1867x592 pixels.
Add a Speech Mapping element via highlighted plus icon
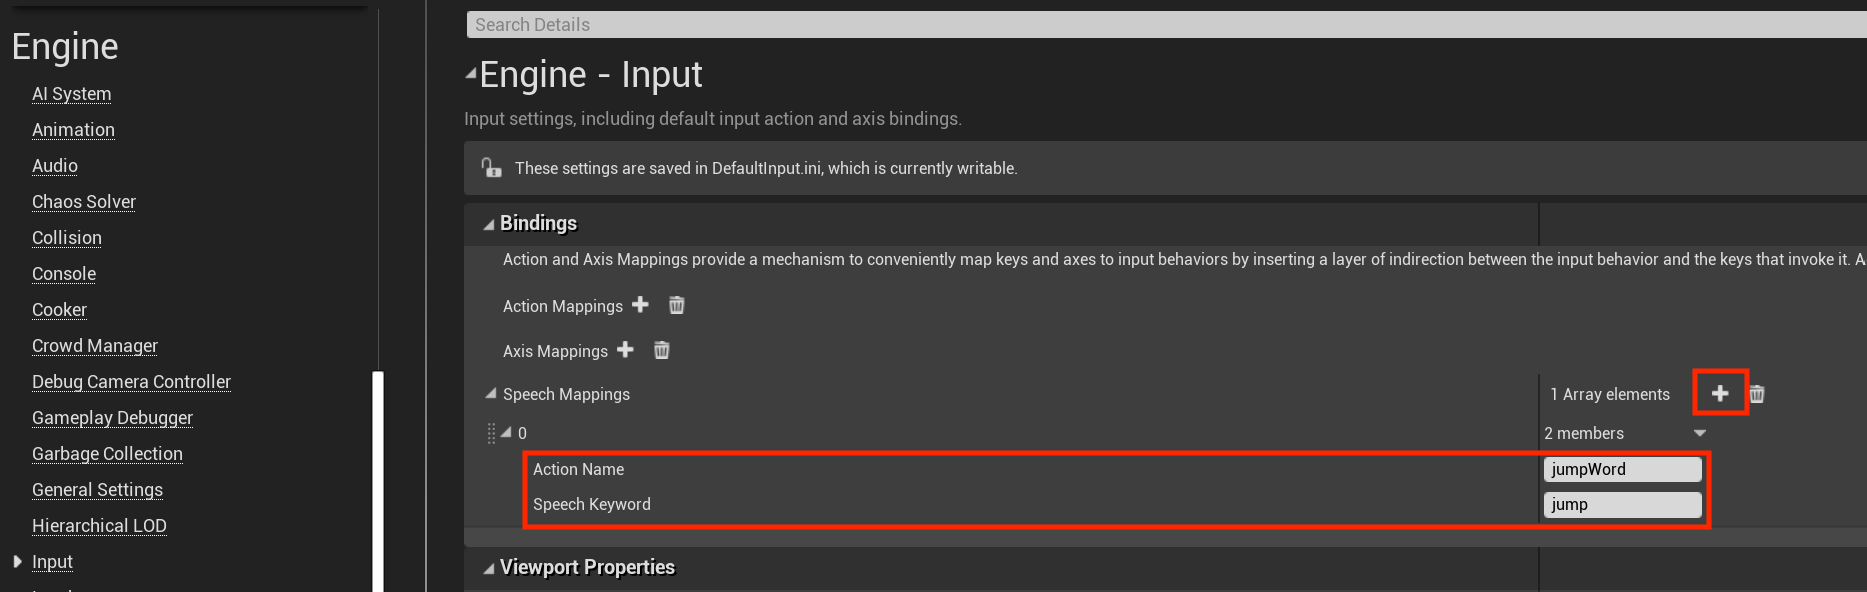[x=1720, y=393]
